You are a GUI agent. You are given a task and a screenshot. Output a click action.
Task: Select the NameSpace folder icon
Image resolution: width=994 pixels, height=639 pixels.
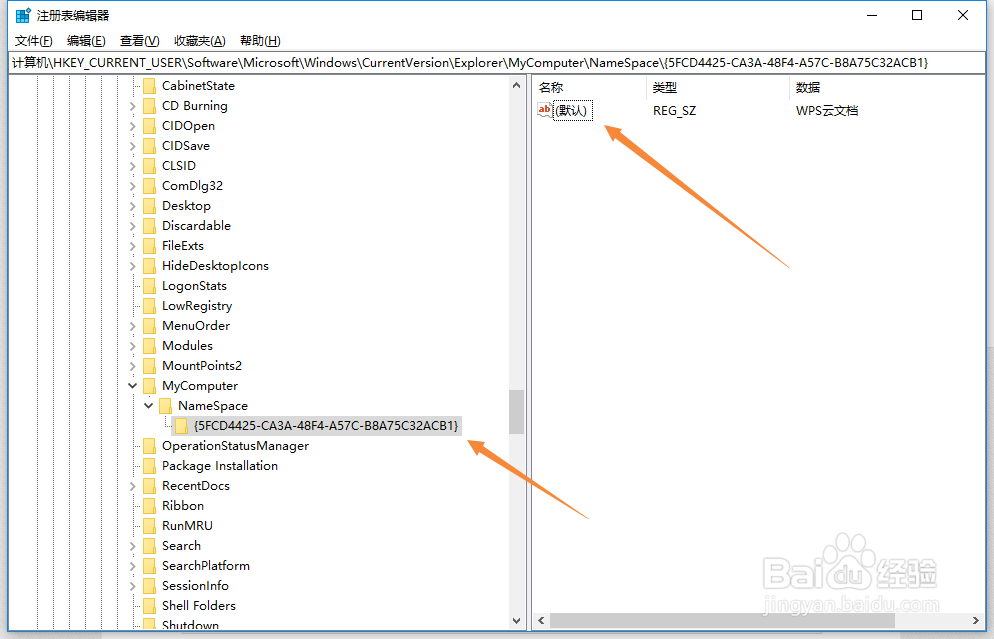[x=165, y=406]
